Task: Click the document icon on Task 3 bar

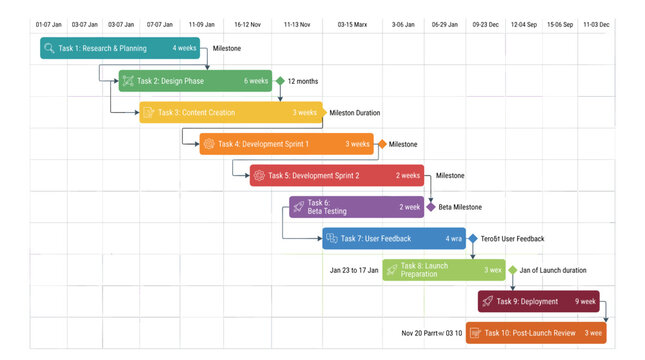Action: [x=148, y=112]
